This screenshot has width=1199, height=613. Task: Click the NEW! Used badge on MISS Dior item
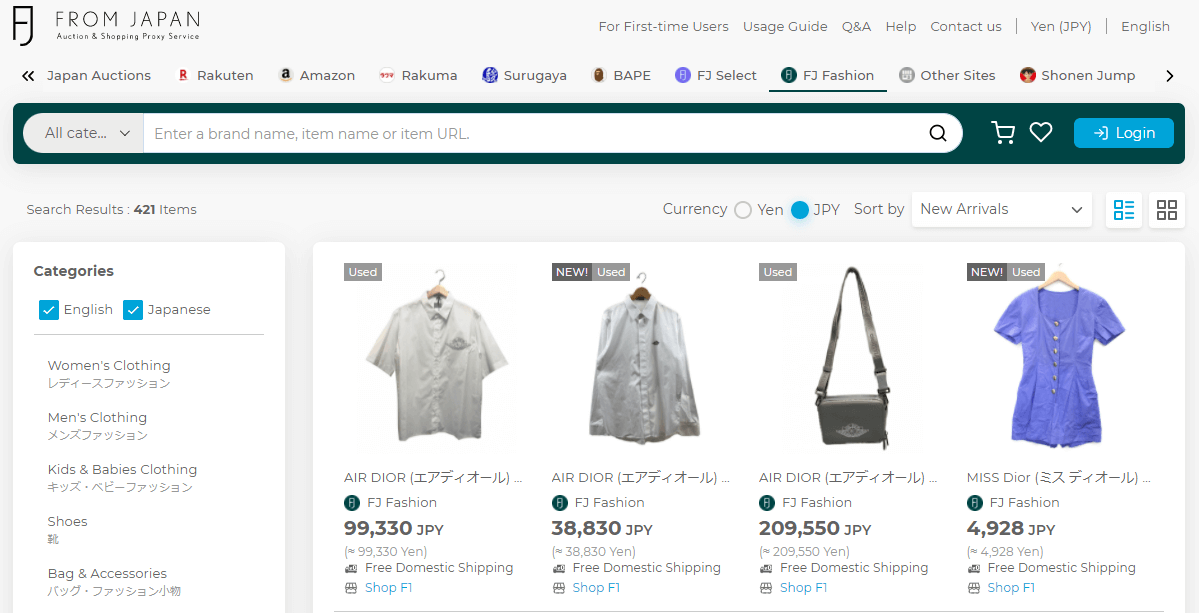click(x=1005, y=272)
